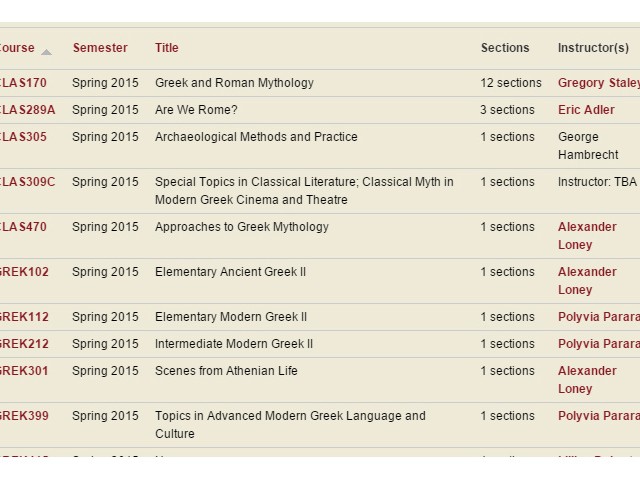
Task: Sort table by Title column header
Action: point(167,48)
